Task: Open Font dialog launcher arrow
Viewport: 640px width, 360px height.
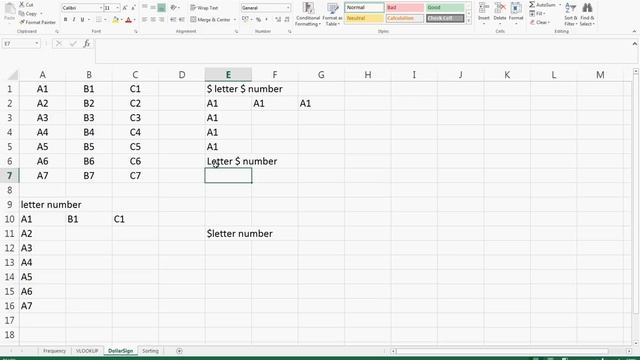Action: (x=136, y=31)
